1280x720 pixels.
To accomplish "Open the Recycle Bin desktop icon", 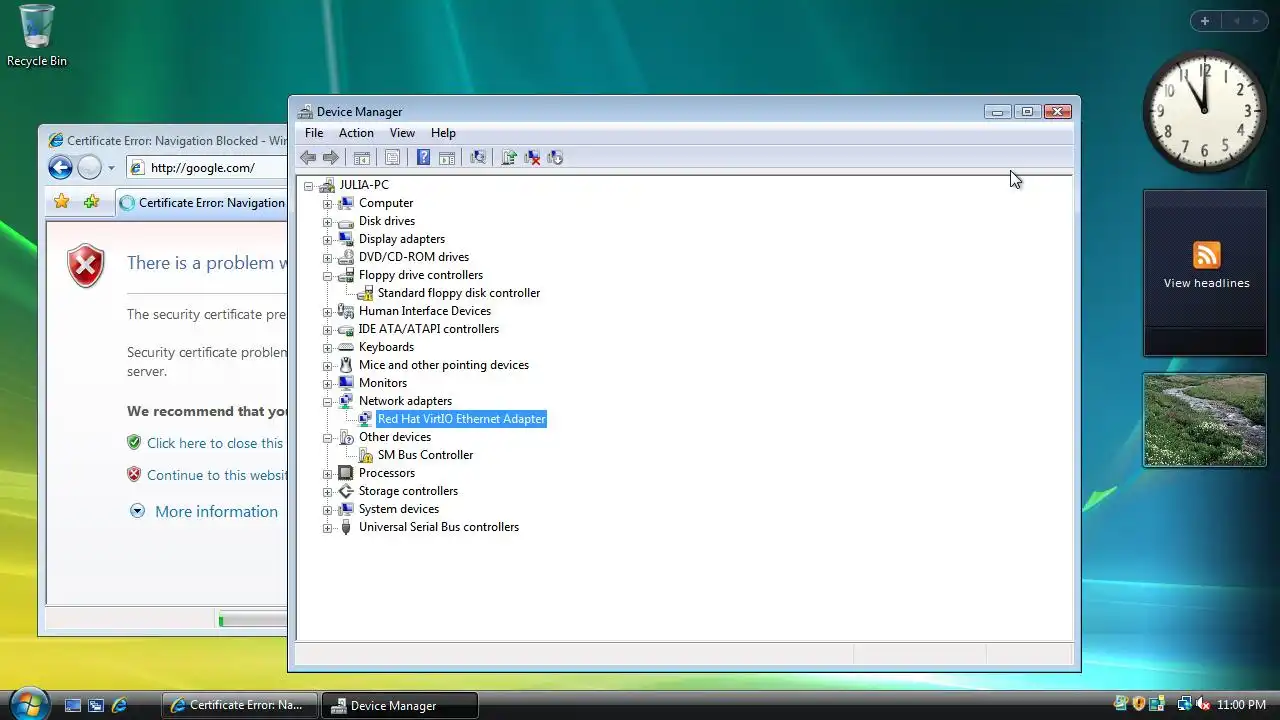I will [x=37, y=36].
